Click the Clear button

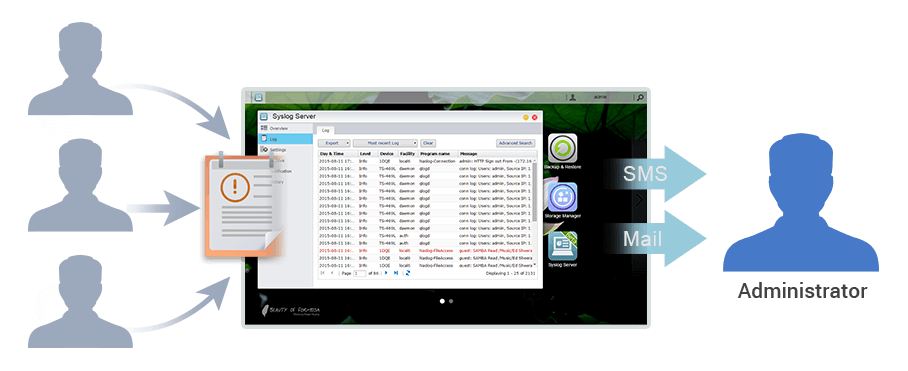[428, 142]
